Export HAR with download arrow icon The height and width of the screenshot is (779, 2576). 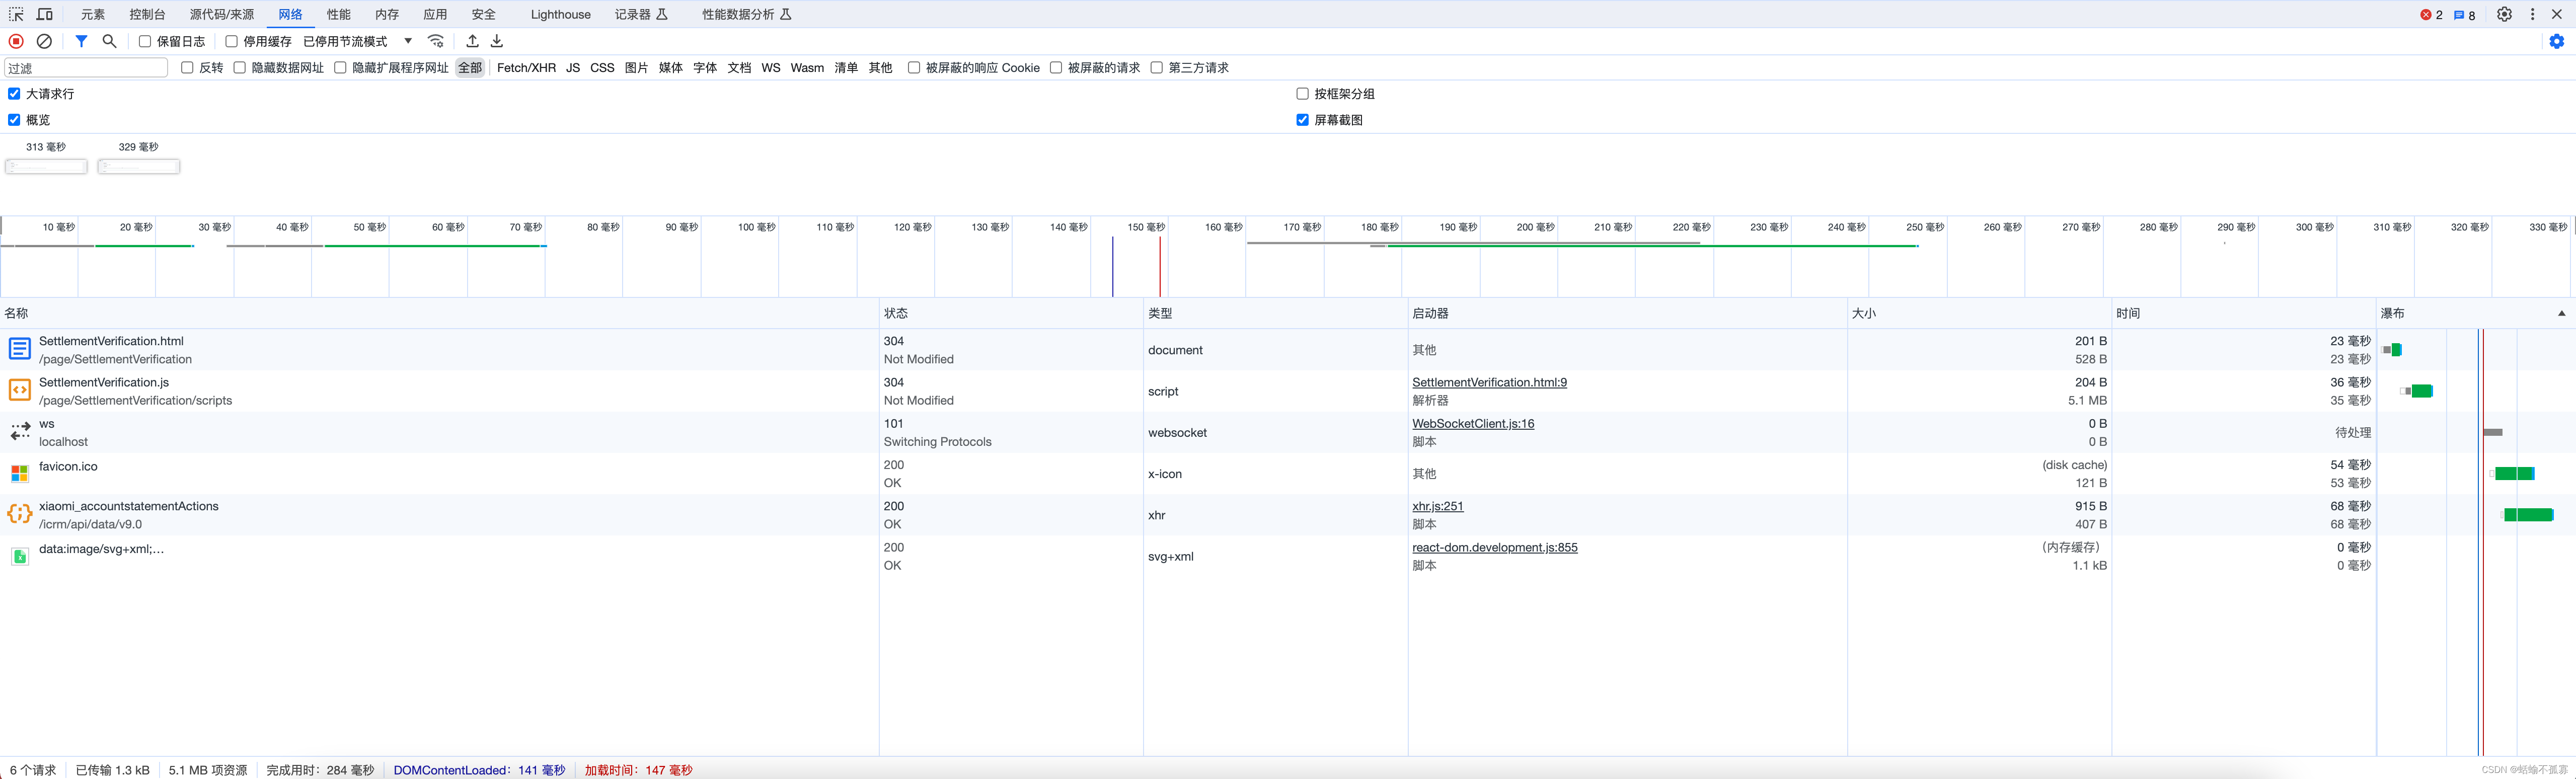click(497, 41)
